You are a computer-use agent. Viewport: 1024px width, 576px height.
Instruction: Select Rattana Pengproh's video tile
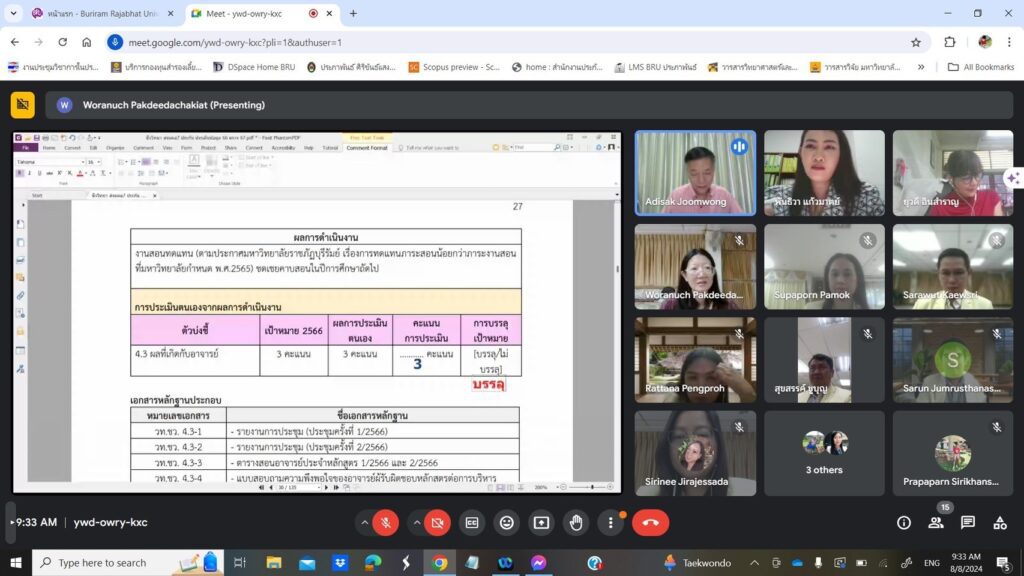pyautogui.click(x=696, y=360)
